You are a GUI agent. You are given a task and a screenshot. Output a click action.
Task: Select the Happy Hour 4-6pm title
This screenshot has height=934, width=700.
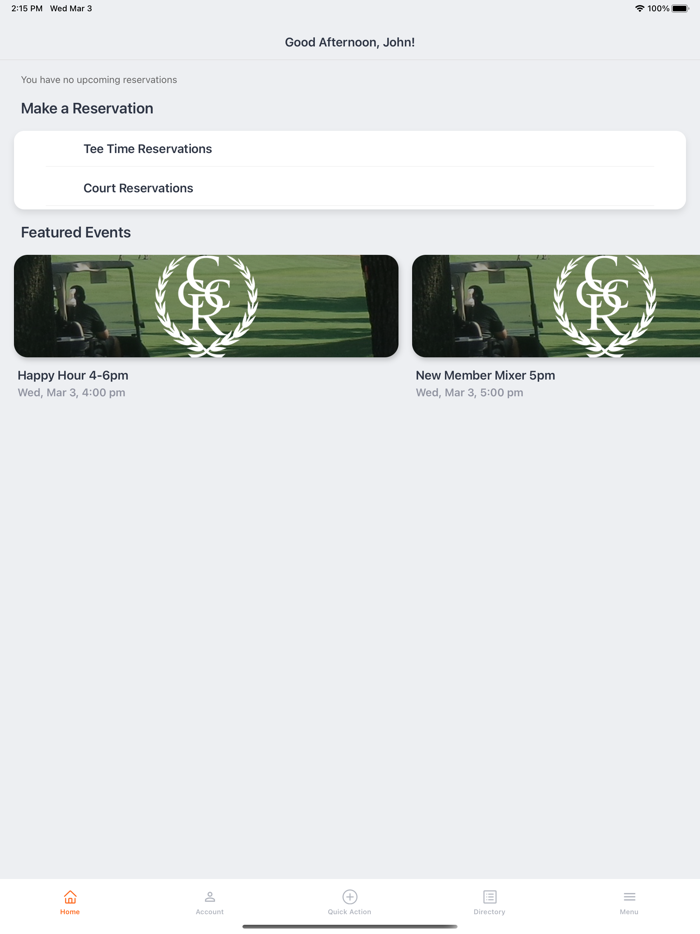pyautogui.click(x=73, y=375)
